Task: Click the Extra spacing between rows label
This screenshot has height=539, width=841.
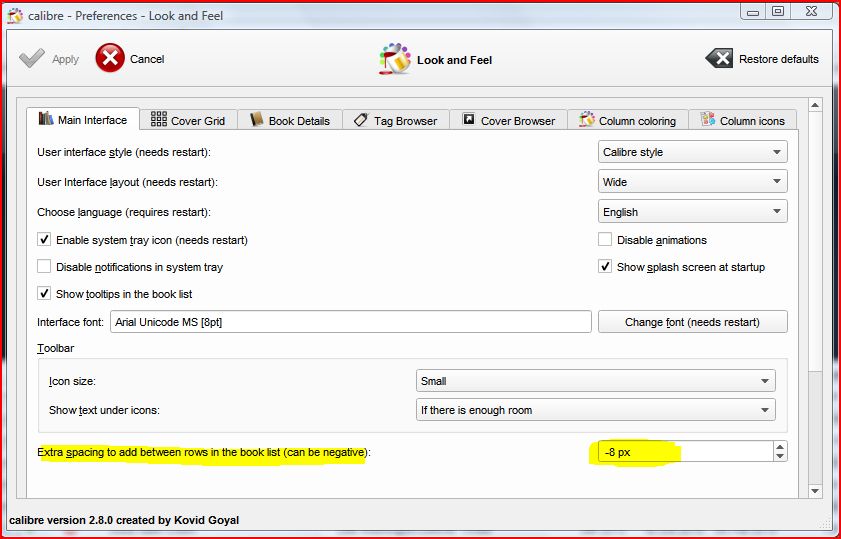Action: pos(204,452)
